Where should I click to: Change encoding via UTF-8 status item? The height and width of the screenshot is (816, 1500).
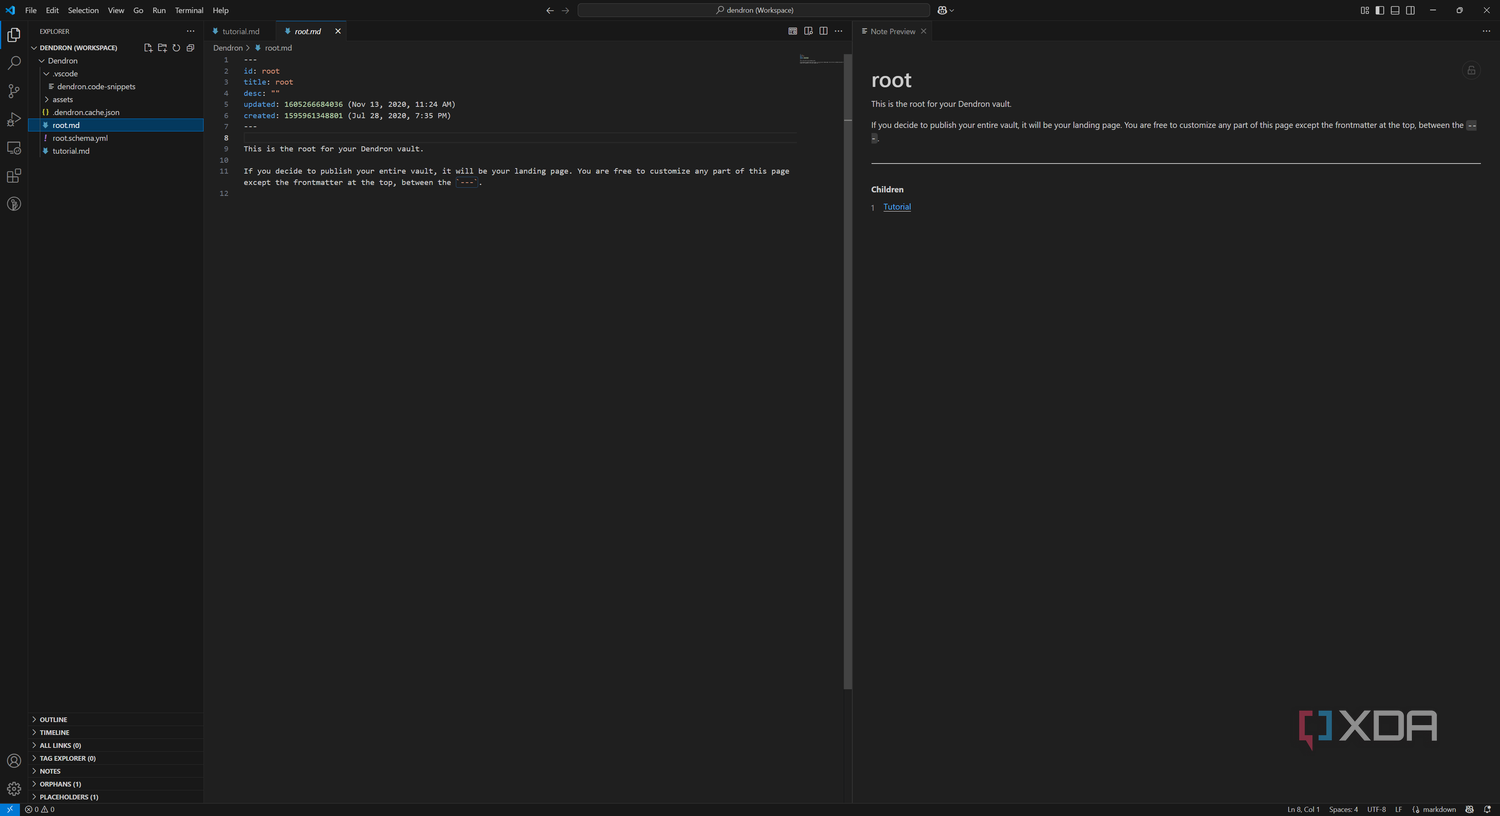pyautogui.click(x=1376, y=809)
